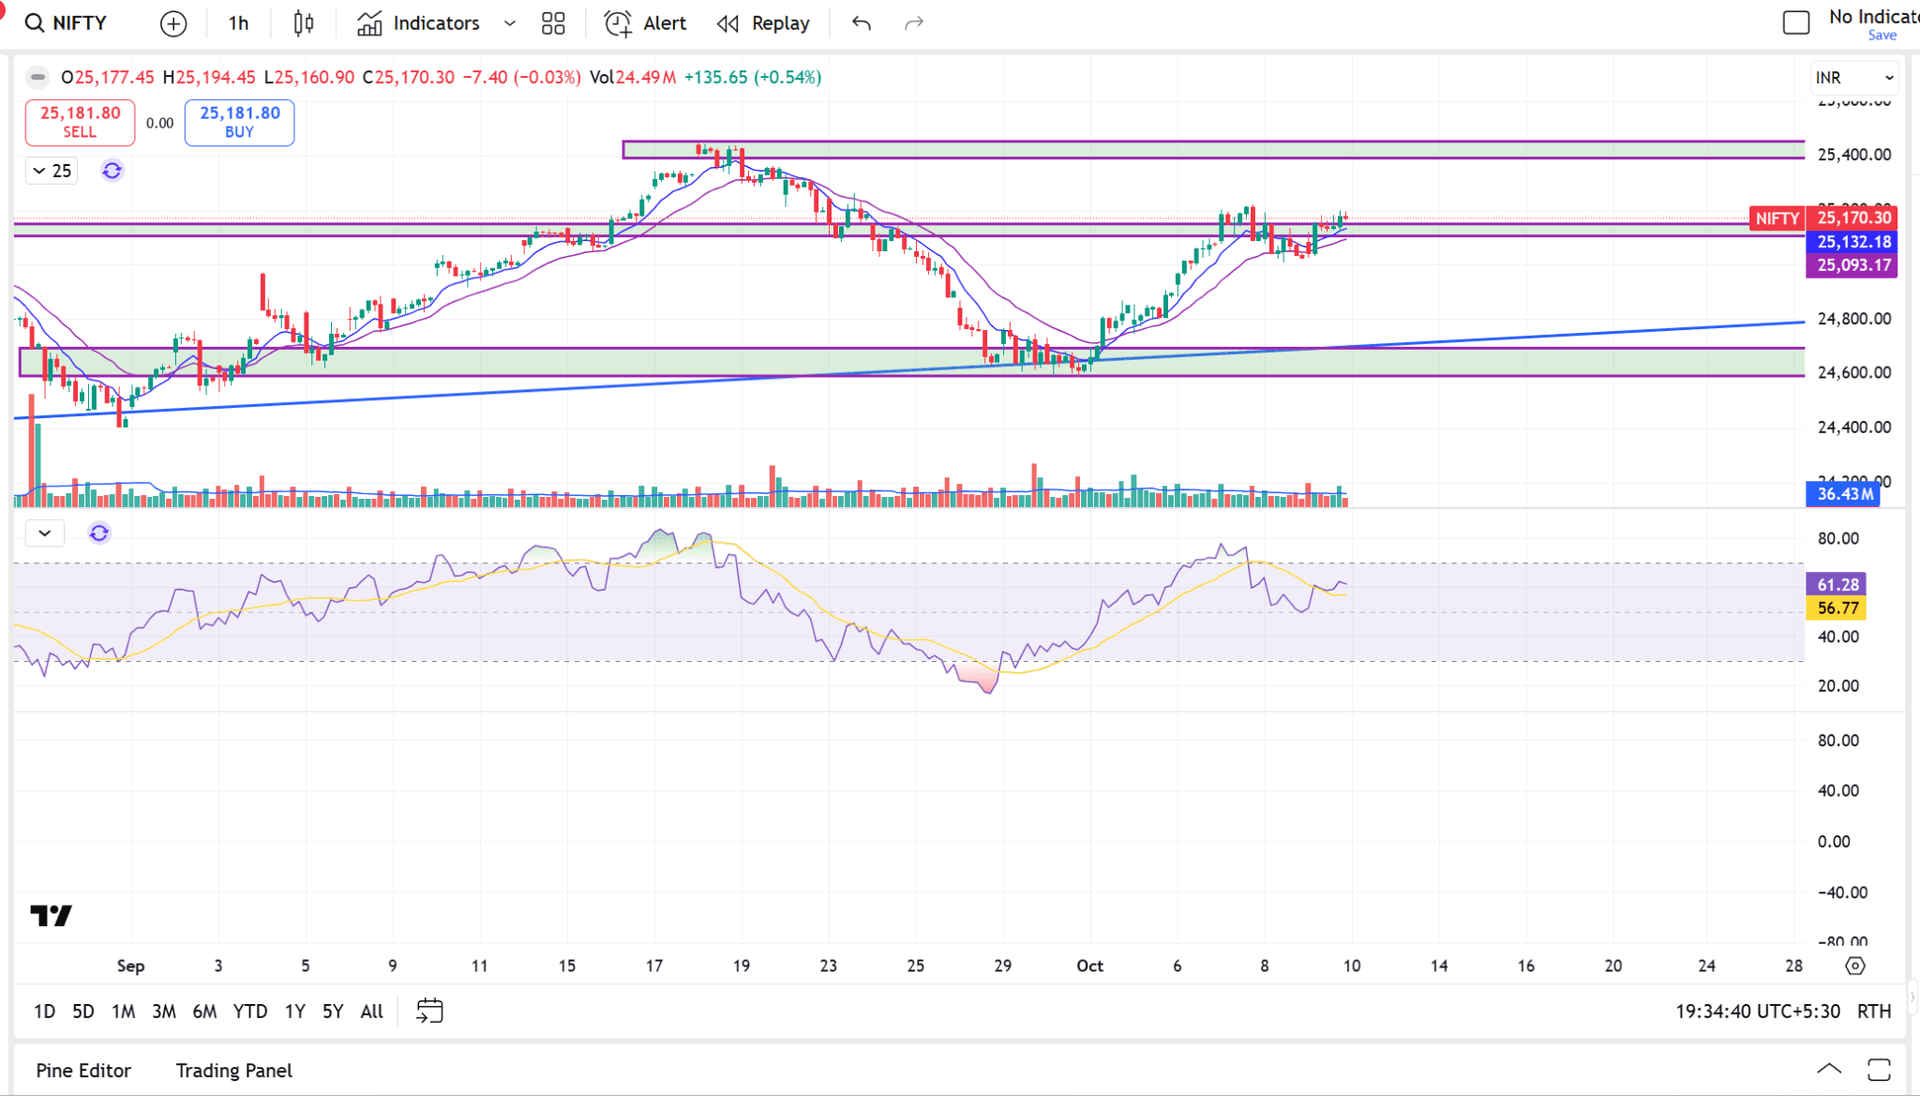Open the No Indicators layout name menu

click(x=1873, y=17)
